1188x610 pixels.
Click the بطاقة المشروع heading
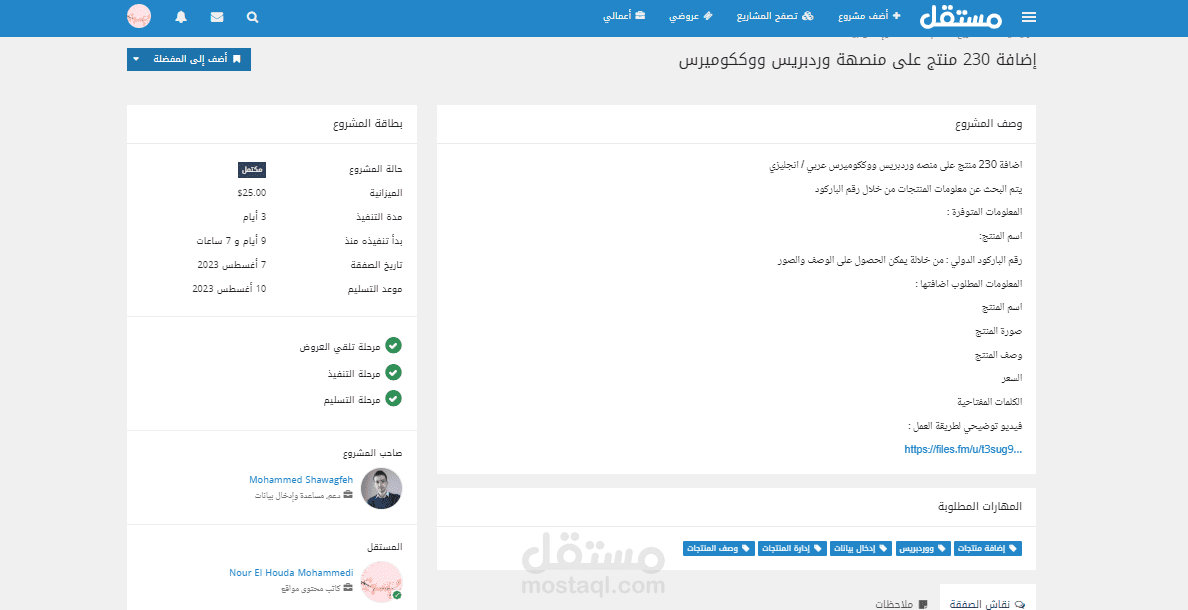click(x=367, y=124)
